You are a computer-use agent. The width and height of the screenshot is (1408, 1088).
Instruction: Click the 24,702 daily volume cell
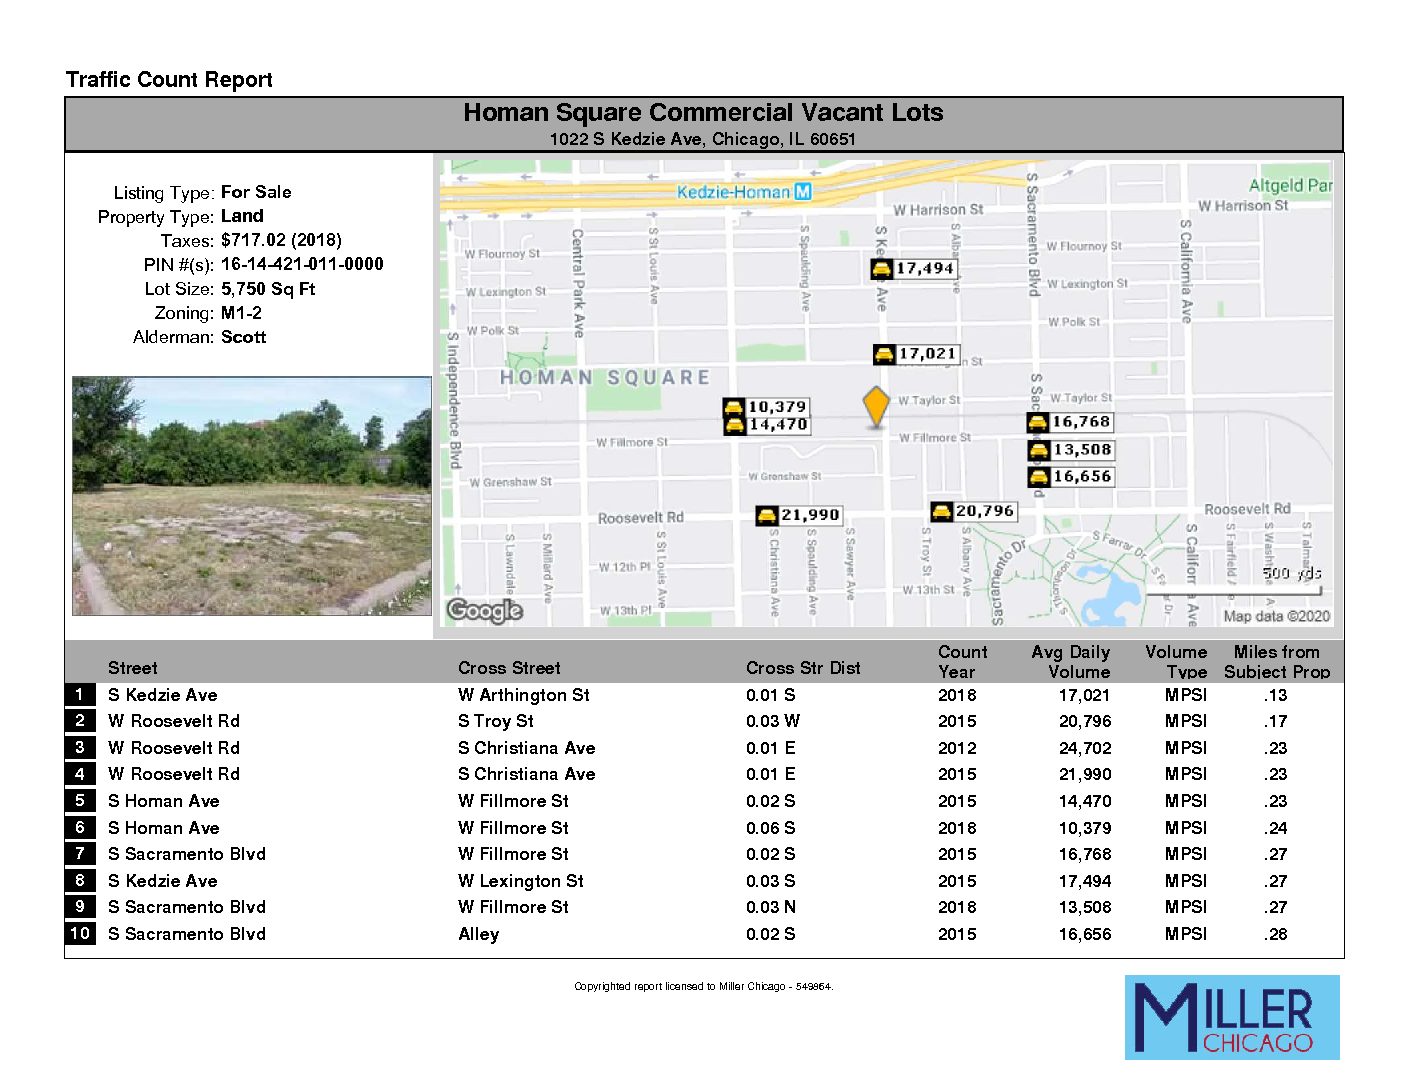coord(1085,748)
